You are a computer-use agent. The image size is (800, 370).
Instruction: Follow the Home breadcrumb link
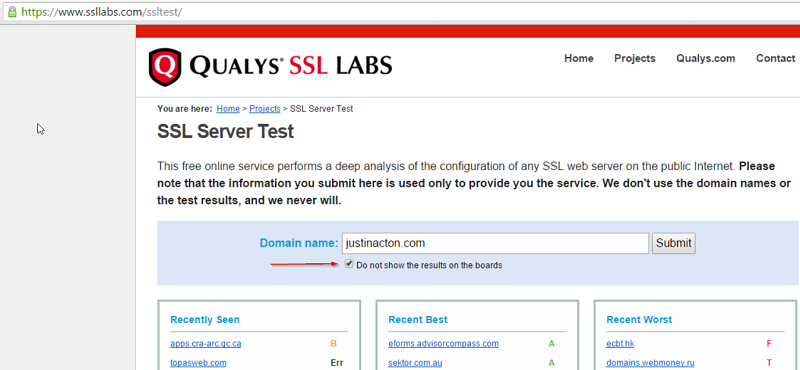[228, 109]
